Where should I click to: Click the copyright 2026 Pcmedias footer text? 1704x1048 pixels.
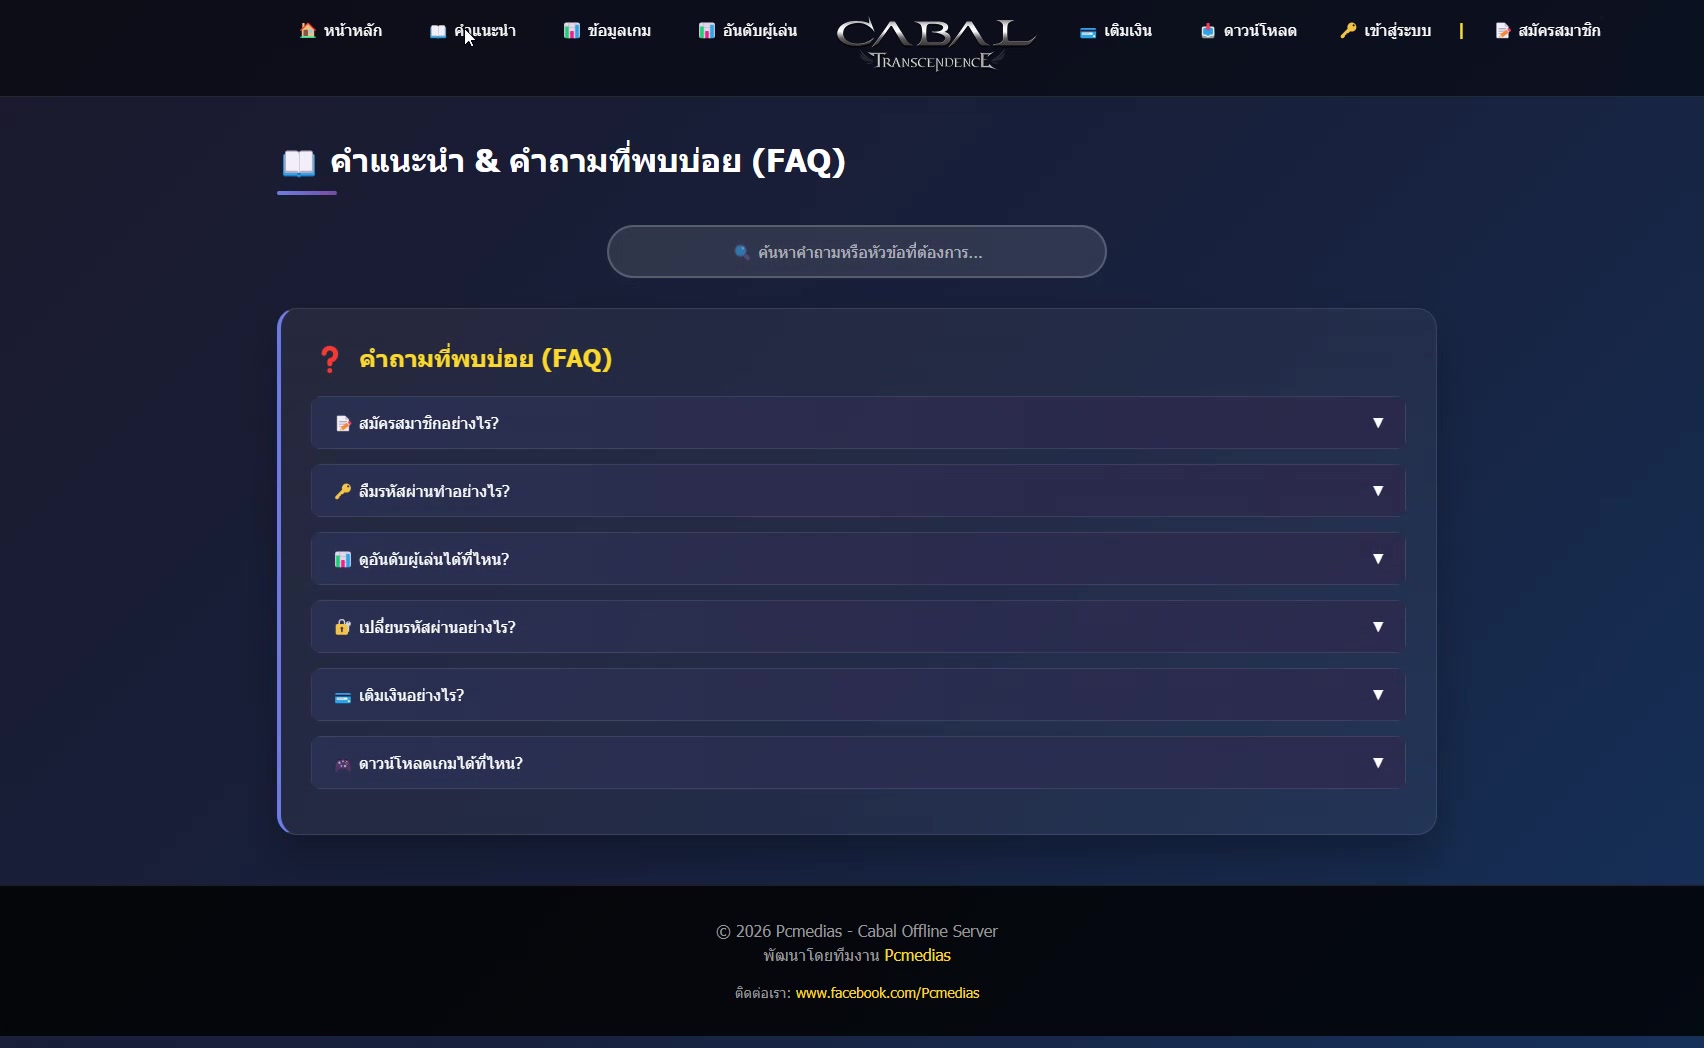point(857,931)
